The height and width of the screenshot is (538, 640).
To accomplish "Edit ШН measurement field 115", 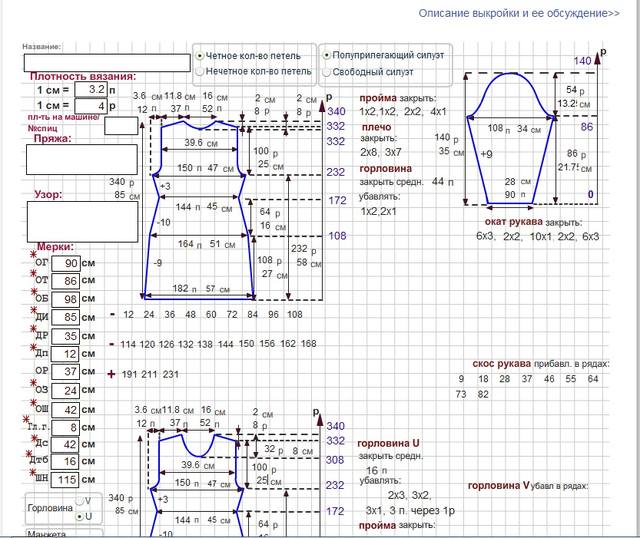I will 66,479.
